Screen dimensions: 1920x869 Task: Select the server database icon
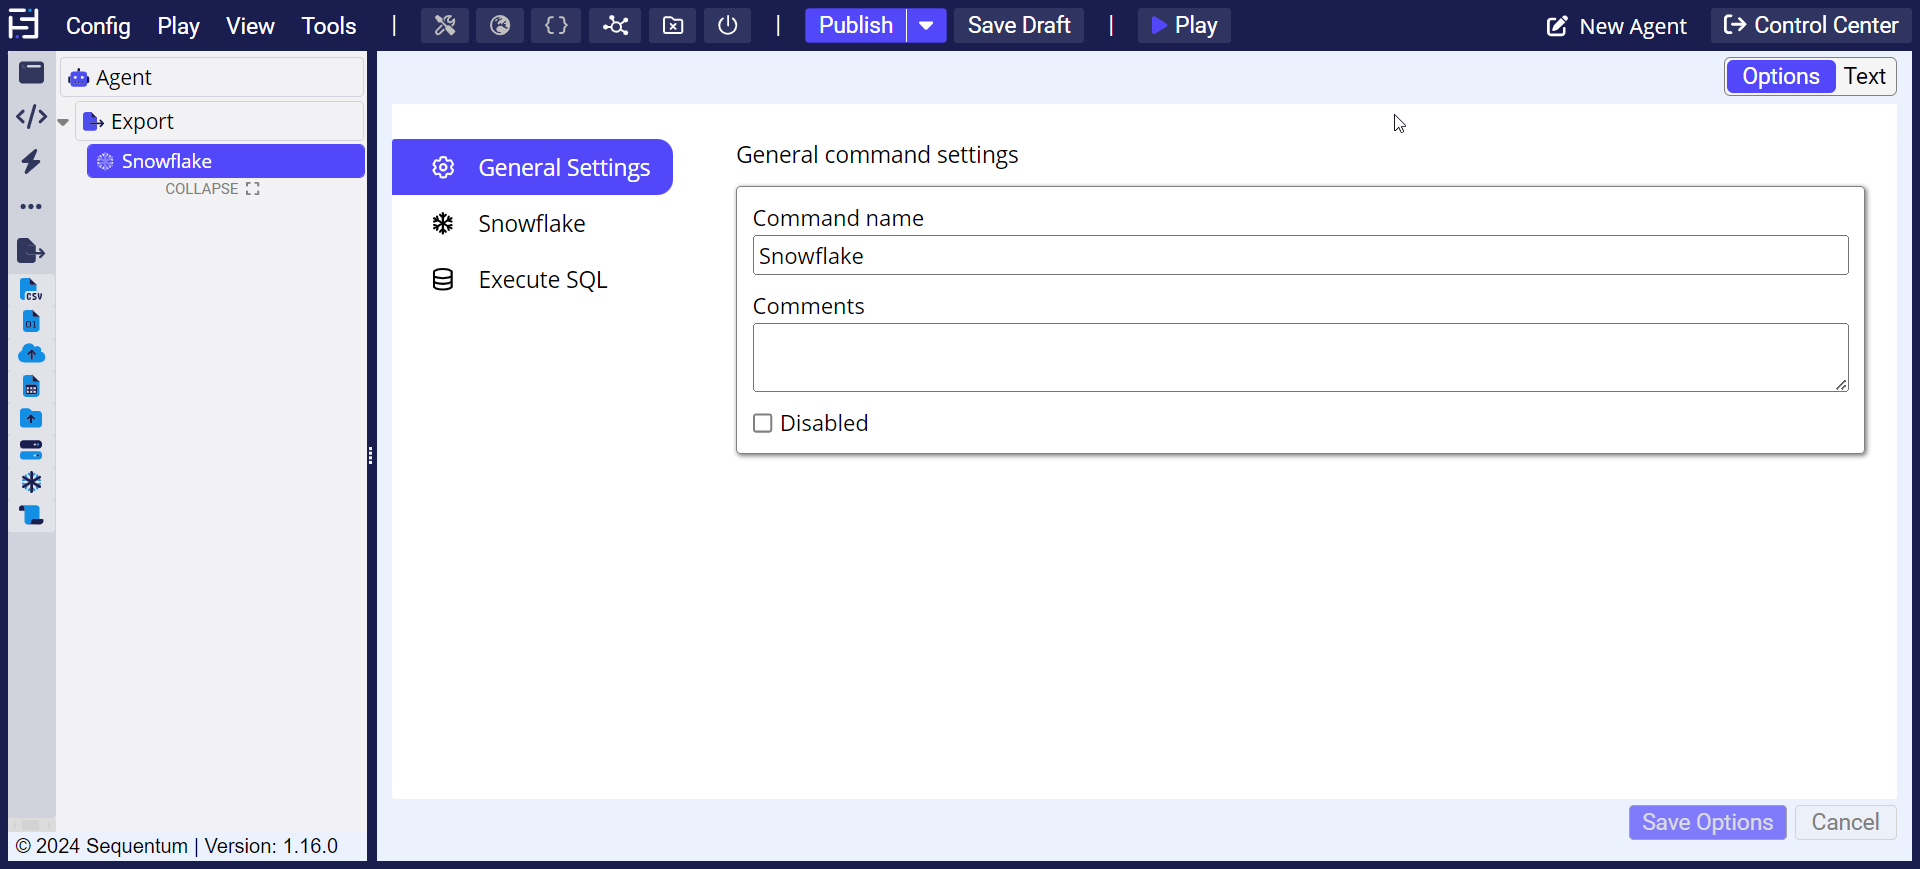click(31, 450)
